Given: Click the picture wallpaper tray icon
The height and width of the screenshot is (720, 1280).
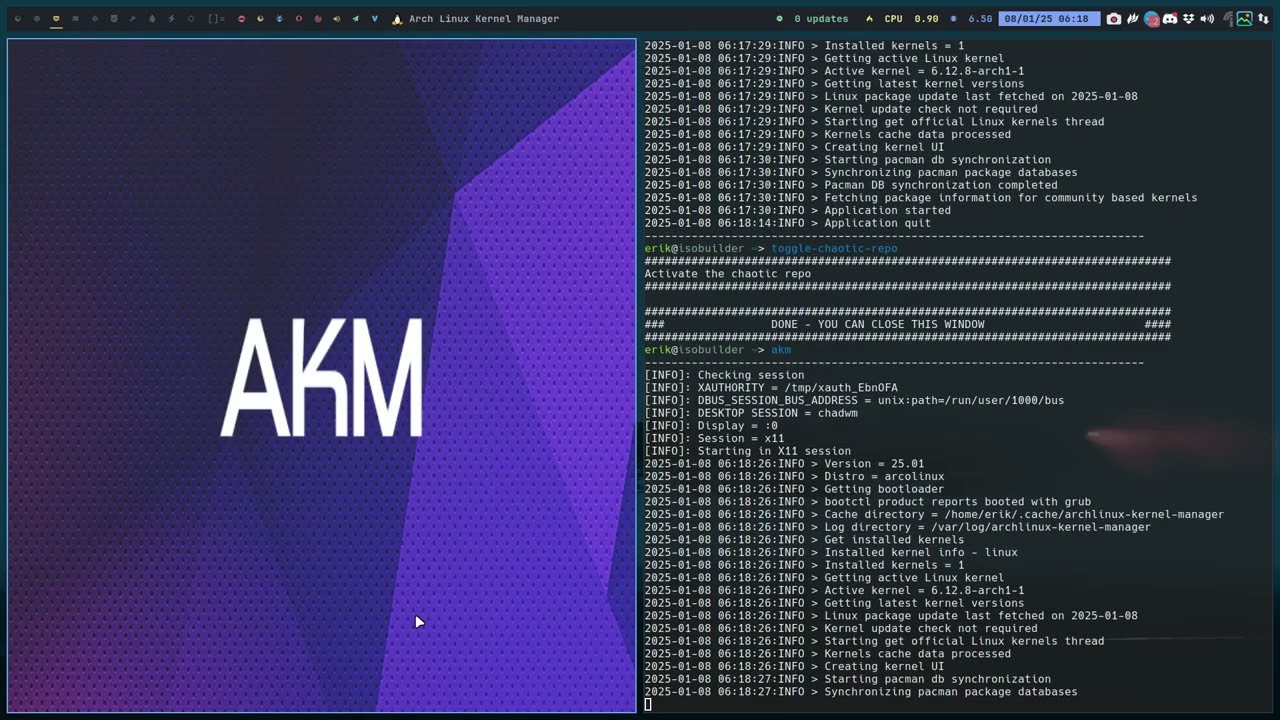Looking at the screenshot, I should click(1244, 19).
